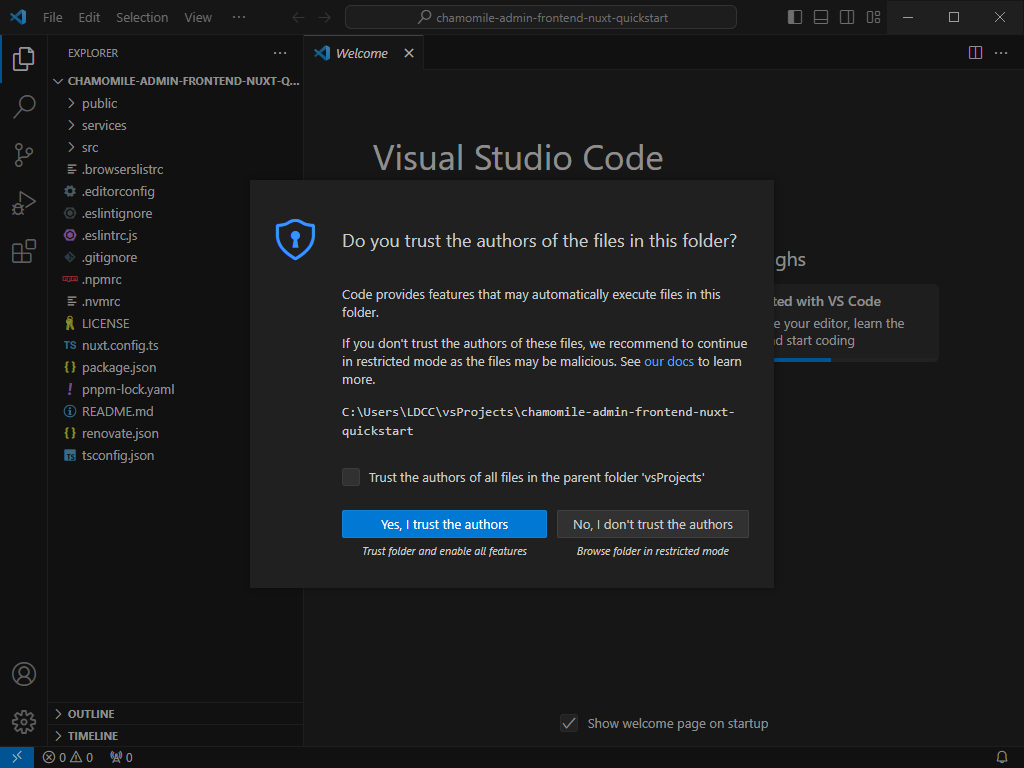Click the workspace trust shield icon
Screen dimensions: 1024x768
tap(295, 239)
